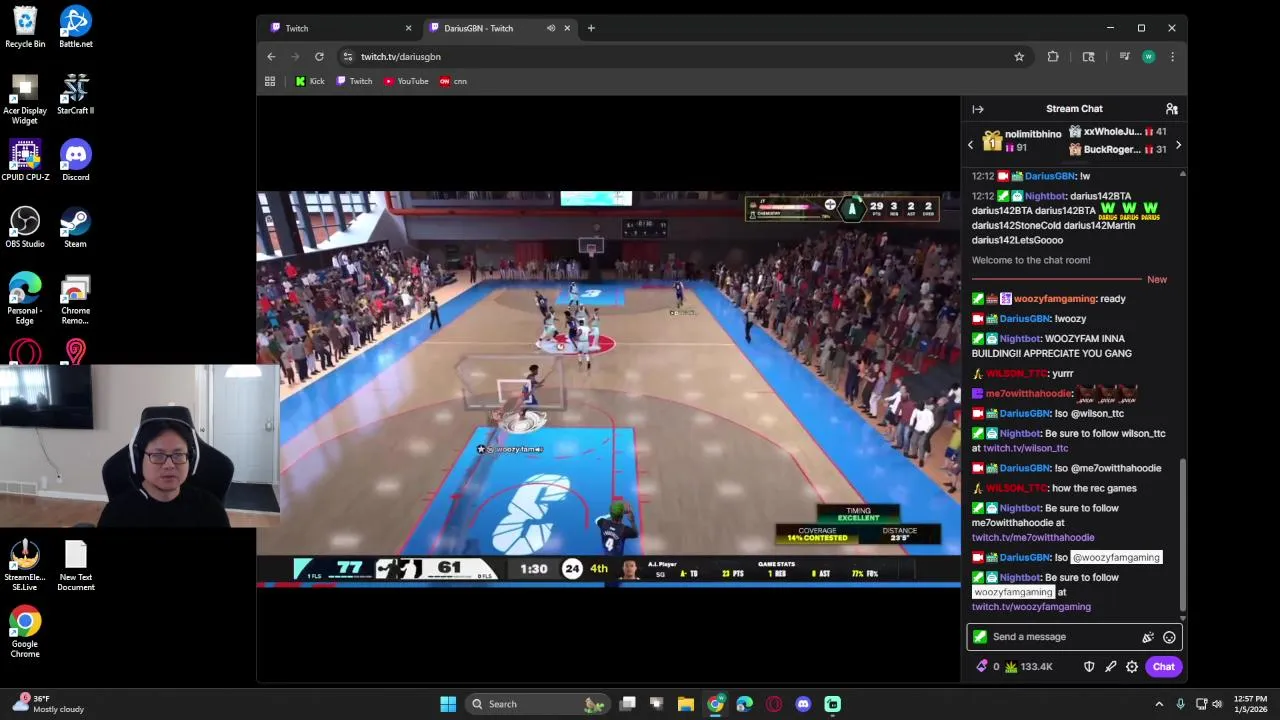Bookmark this page with the star

tap(1019, 57)
